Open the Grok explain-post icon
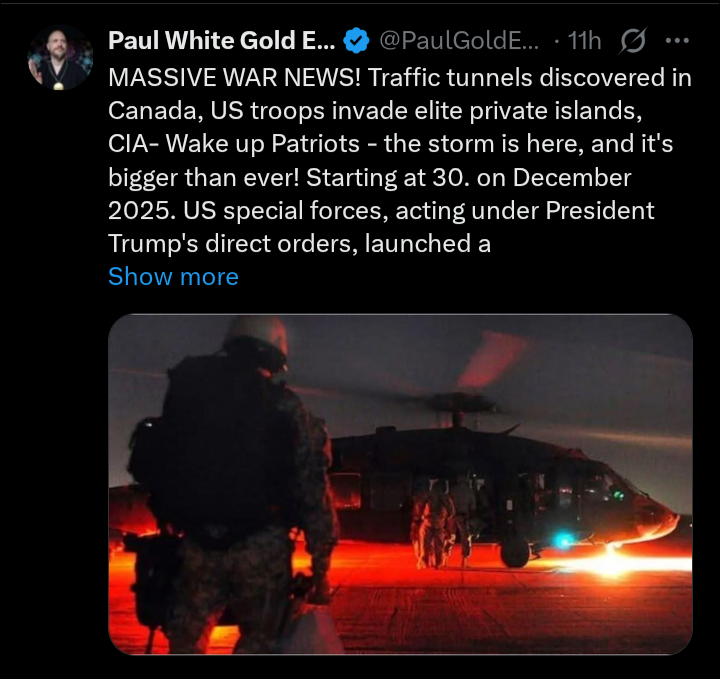The width and height of the screenshot is (720, 679). tap(633, 40)
